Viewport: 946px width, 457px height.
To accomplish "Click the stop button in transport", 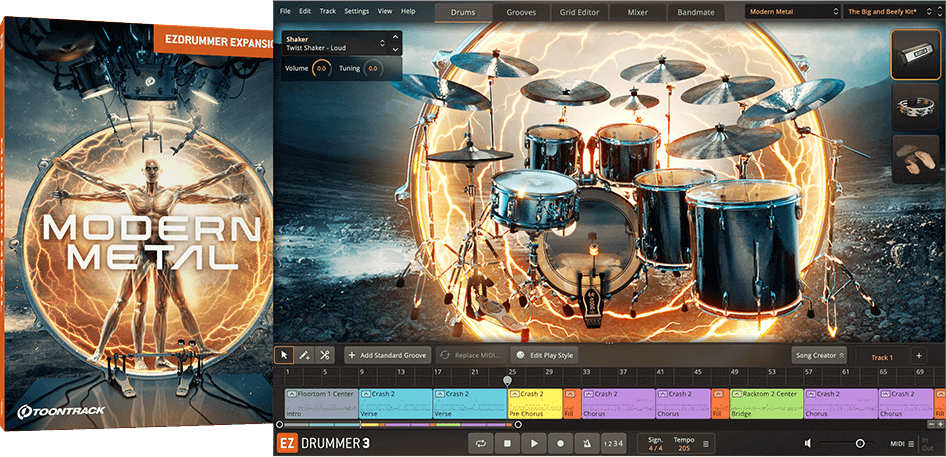I will pos(507,444).
